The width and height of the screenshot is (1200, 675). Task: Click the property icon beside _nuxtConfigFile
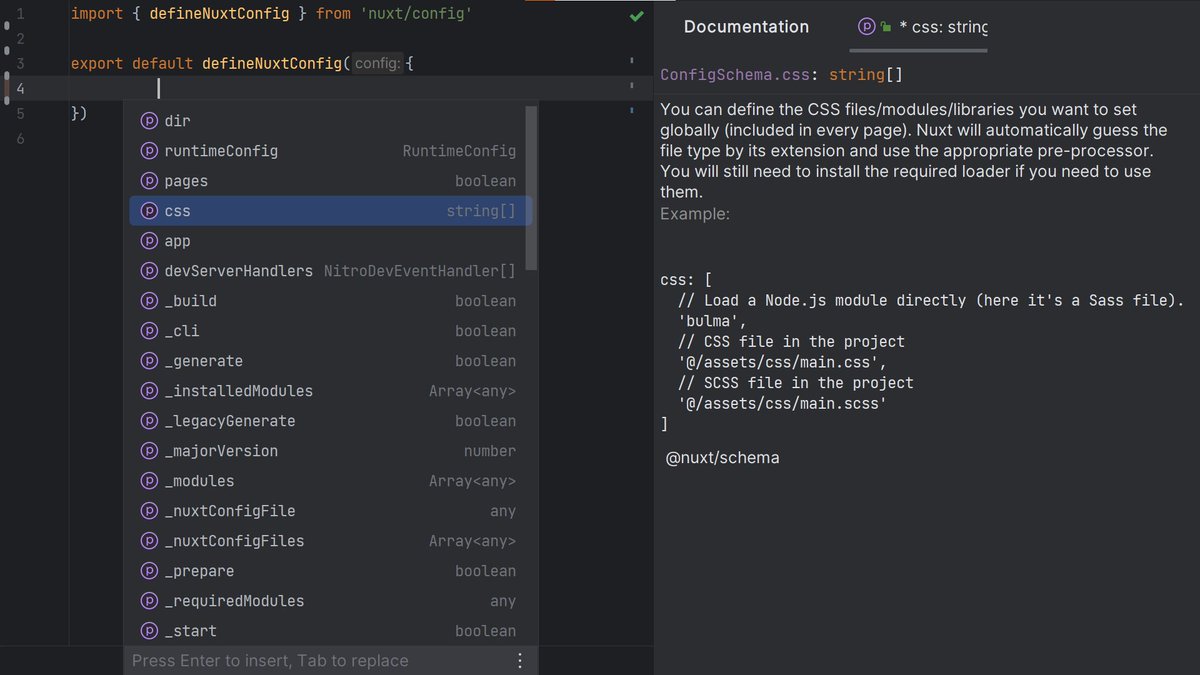[149, 511]
